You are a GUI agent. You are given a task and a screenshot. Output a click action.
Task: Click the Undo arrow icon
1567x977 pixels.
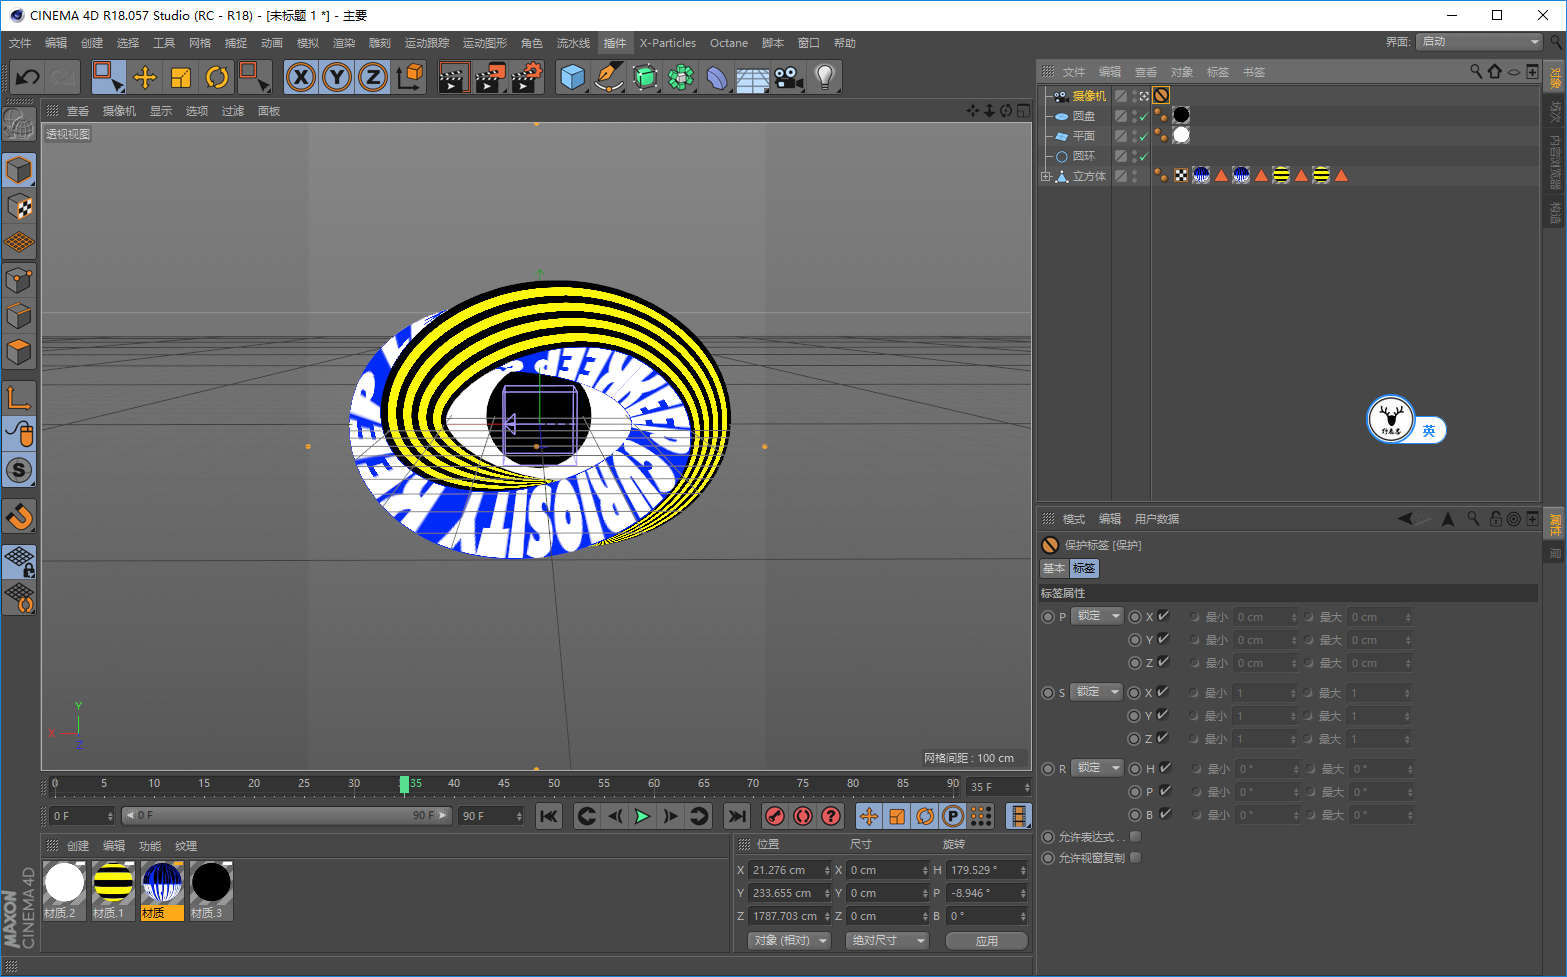click(27, 77)
